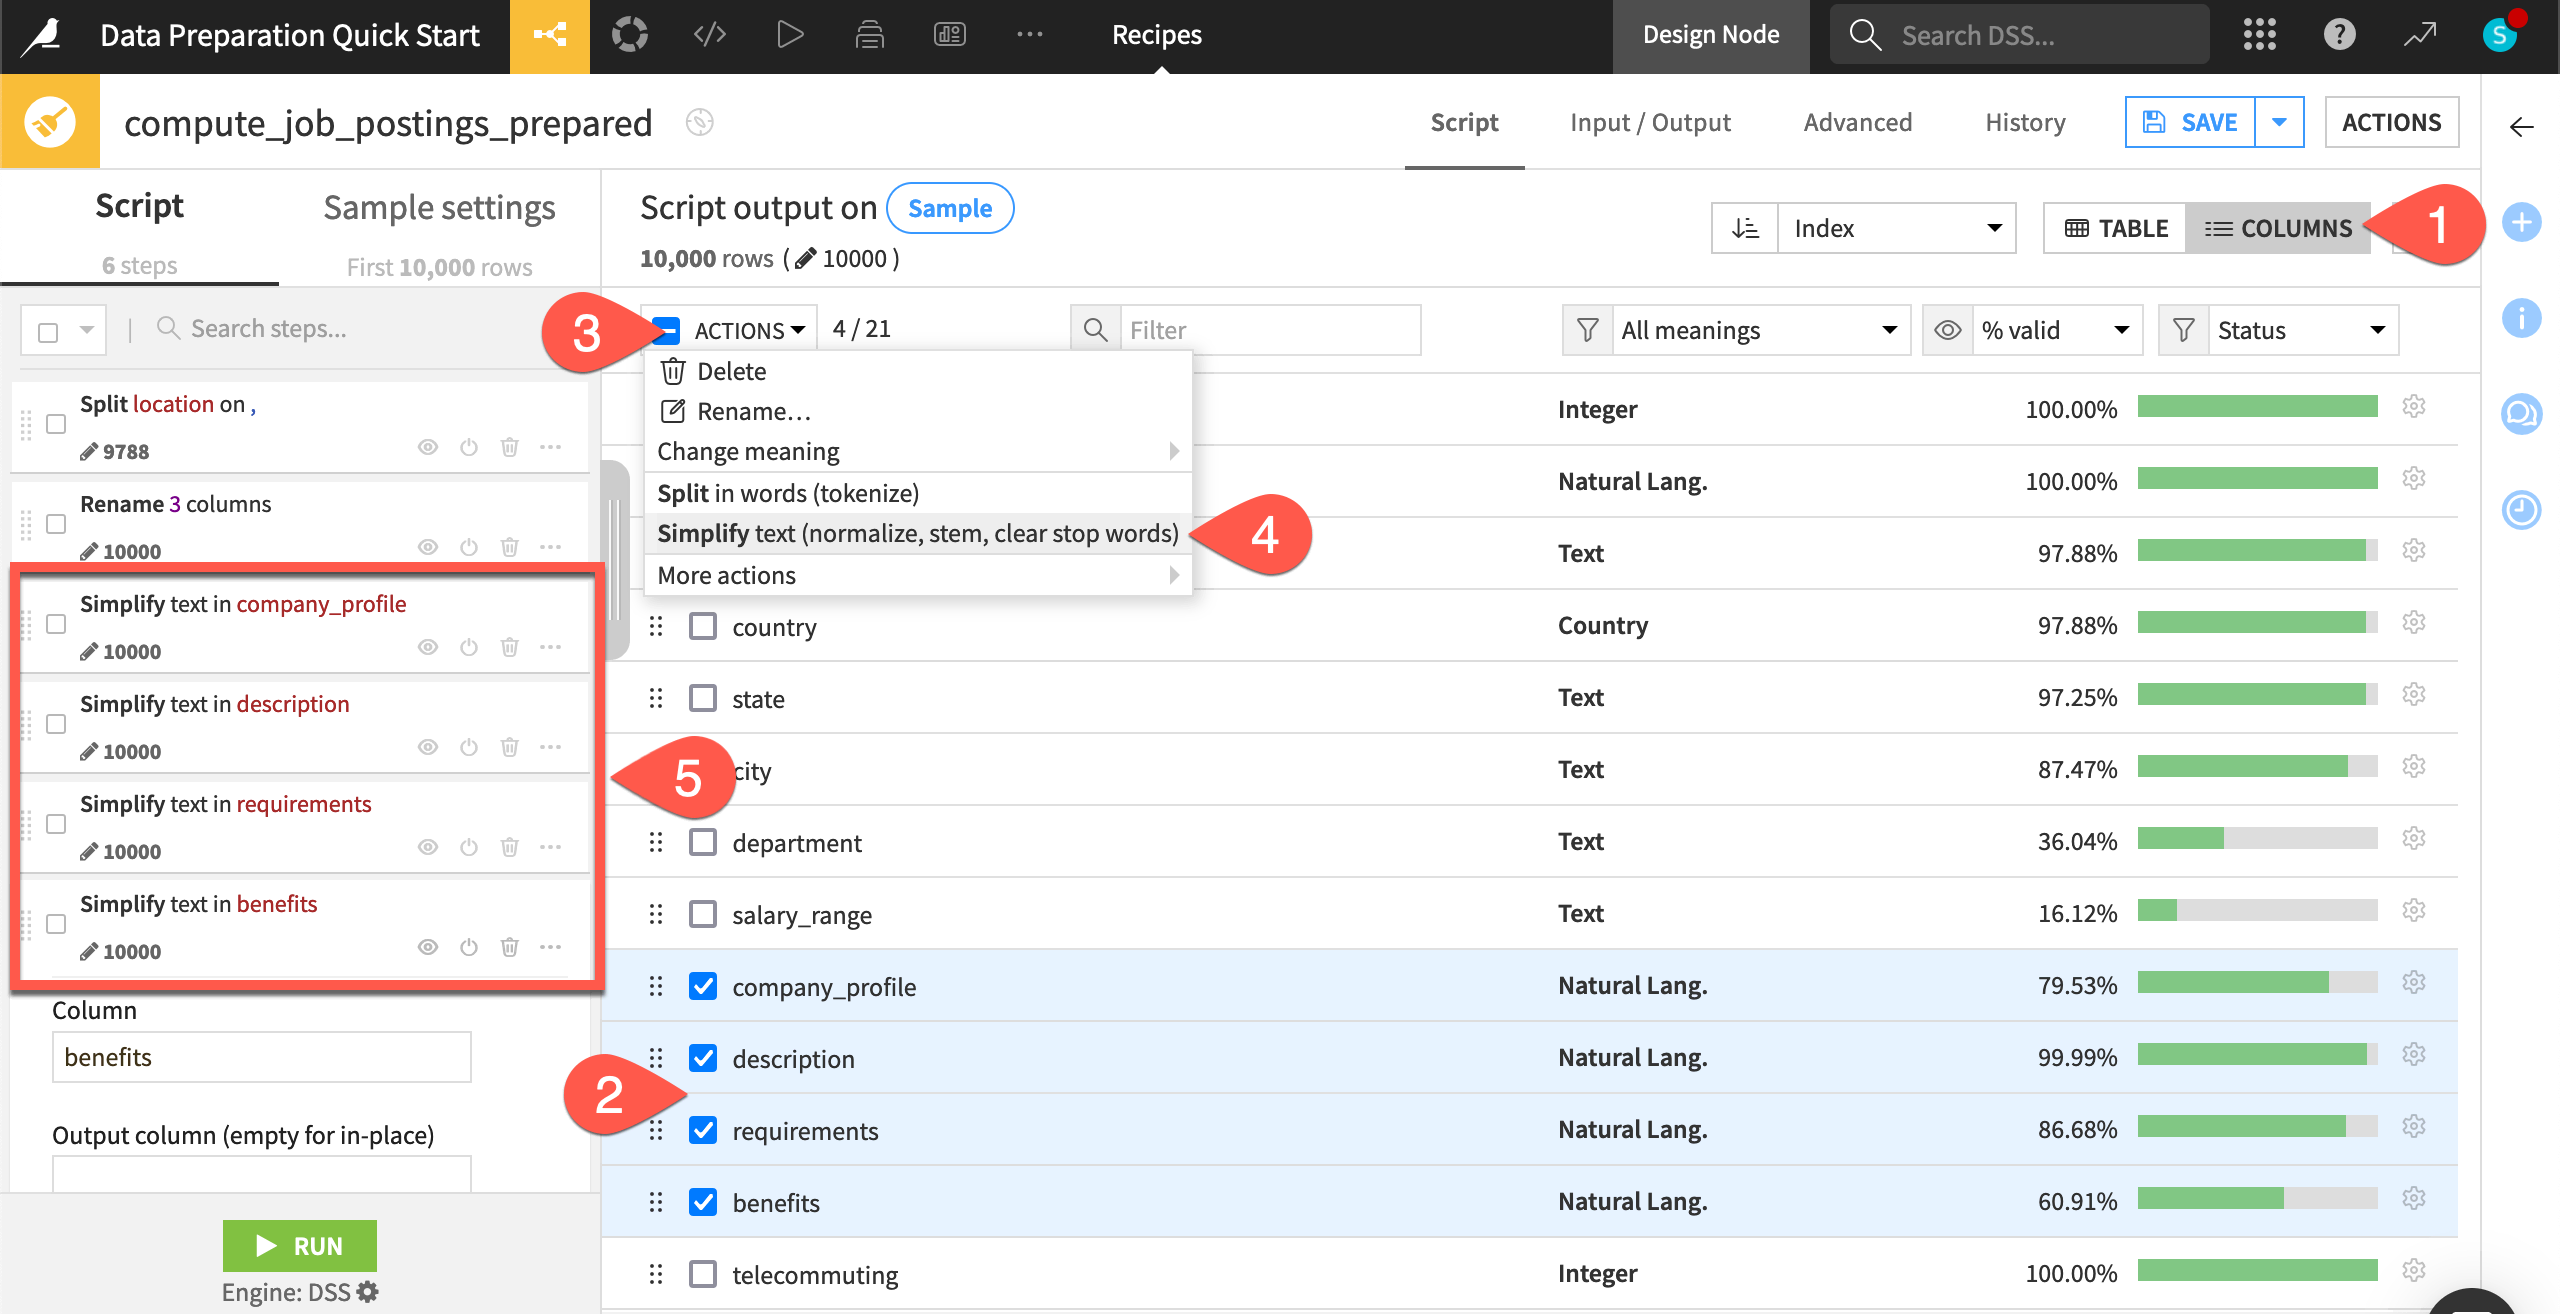Click the Columns view icon
Screen dimensions: 2560x1314
tap(2282, 226)
